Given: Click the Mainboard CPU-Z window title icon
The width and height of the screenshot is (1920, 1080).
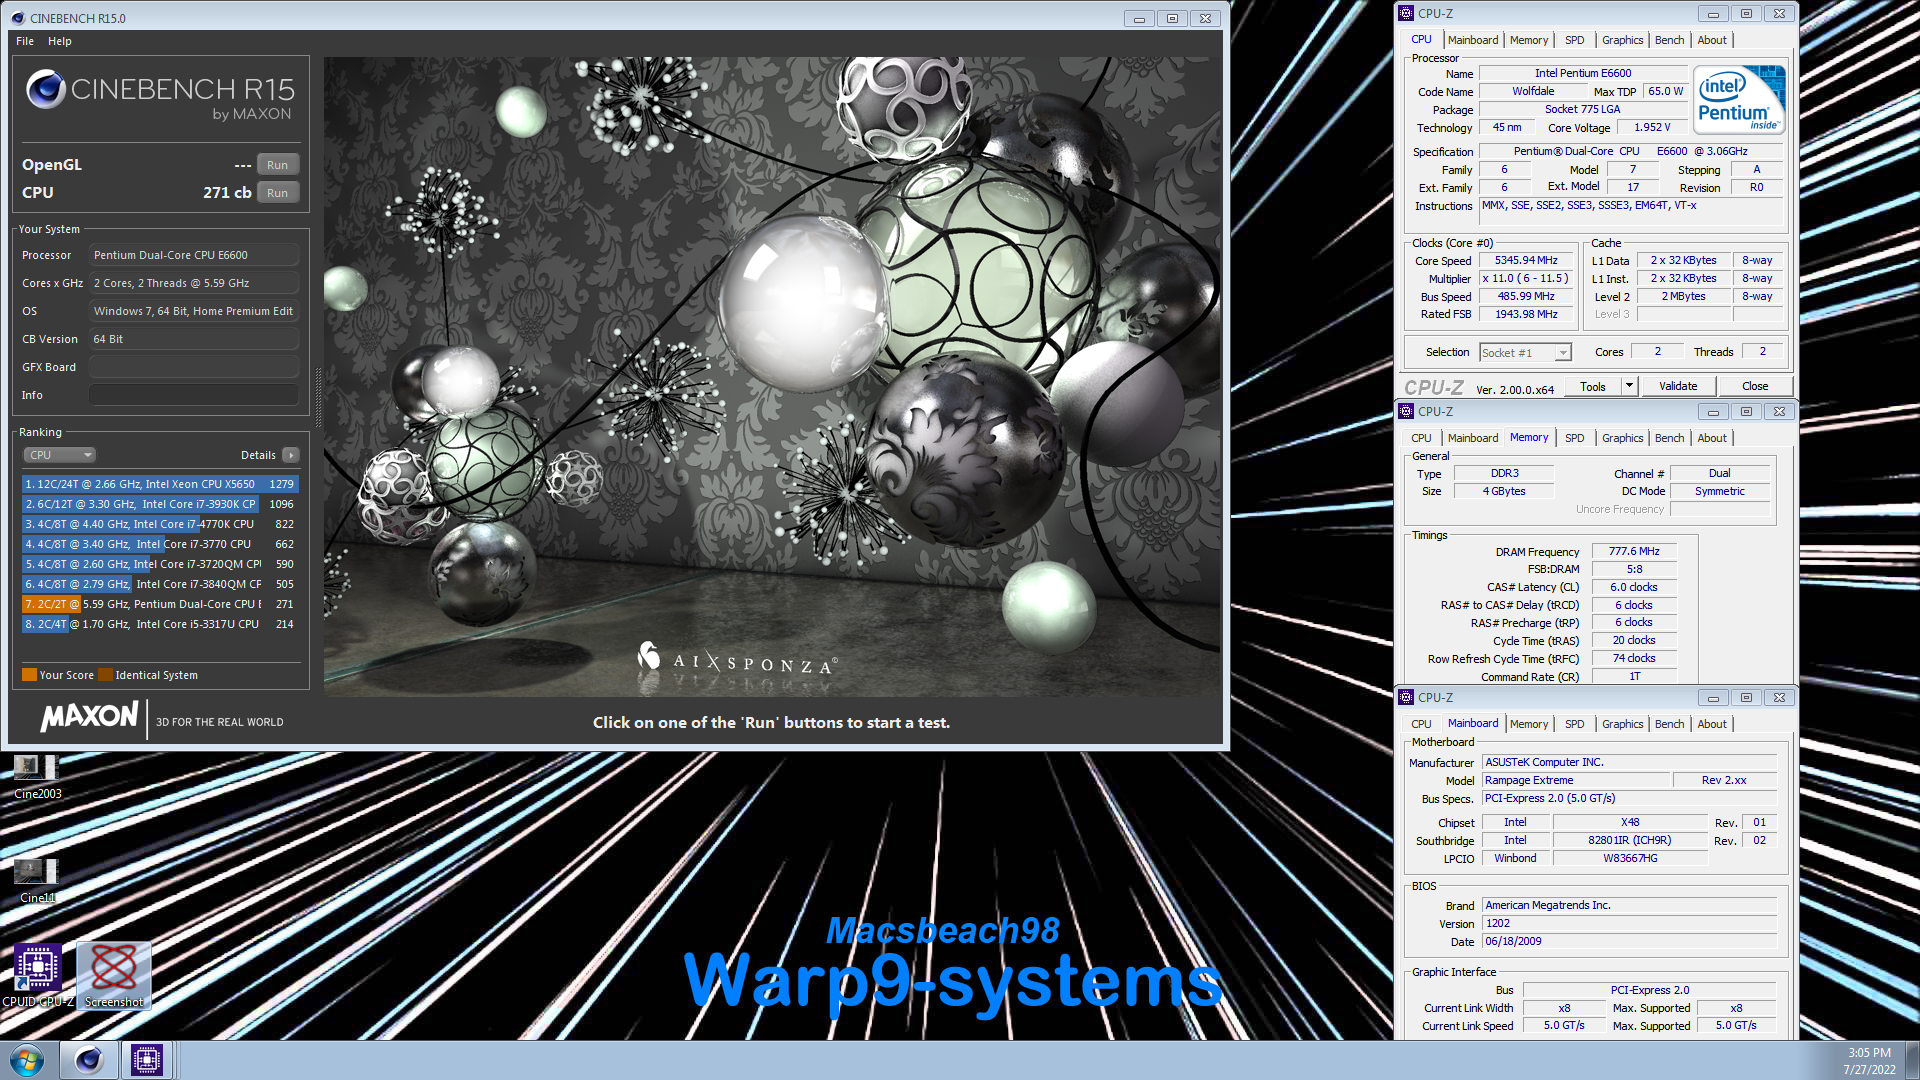Looking at the screenshot, I should 1406,697.
